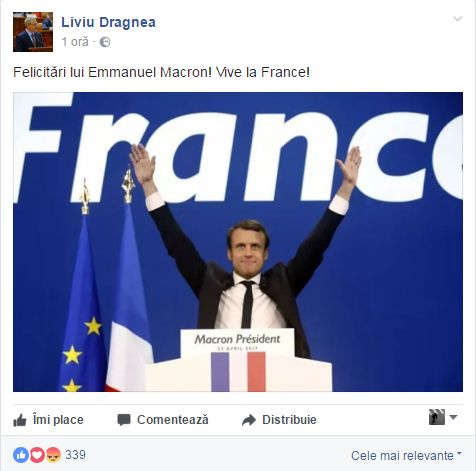This screenshot has width=476, height=471.
Task: Click the Îmi place button label
Action: coord(58,420)
